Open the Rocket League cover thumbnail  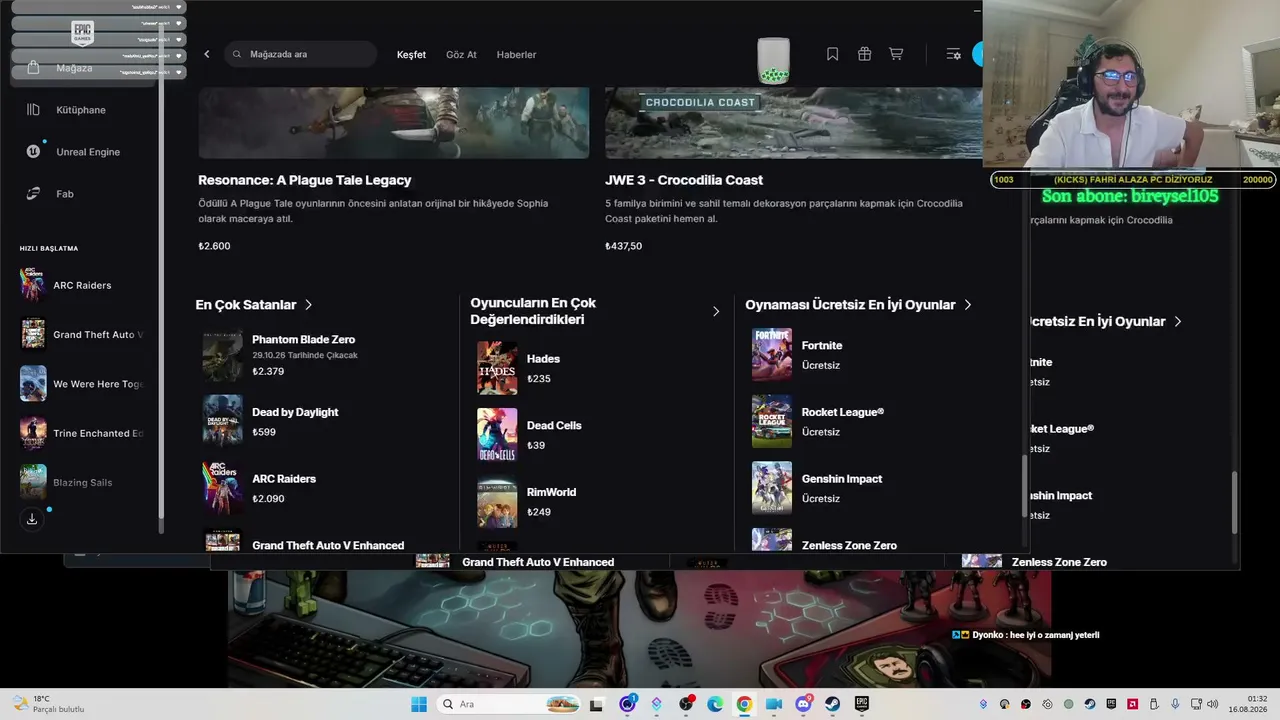772,421
